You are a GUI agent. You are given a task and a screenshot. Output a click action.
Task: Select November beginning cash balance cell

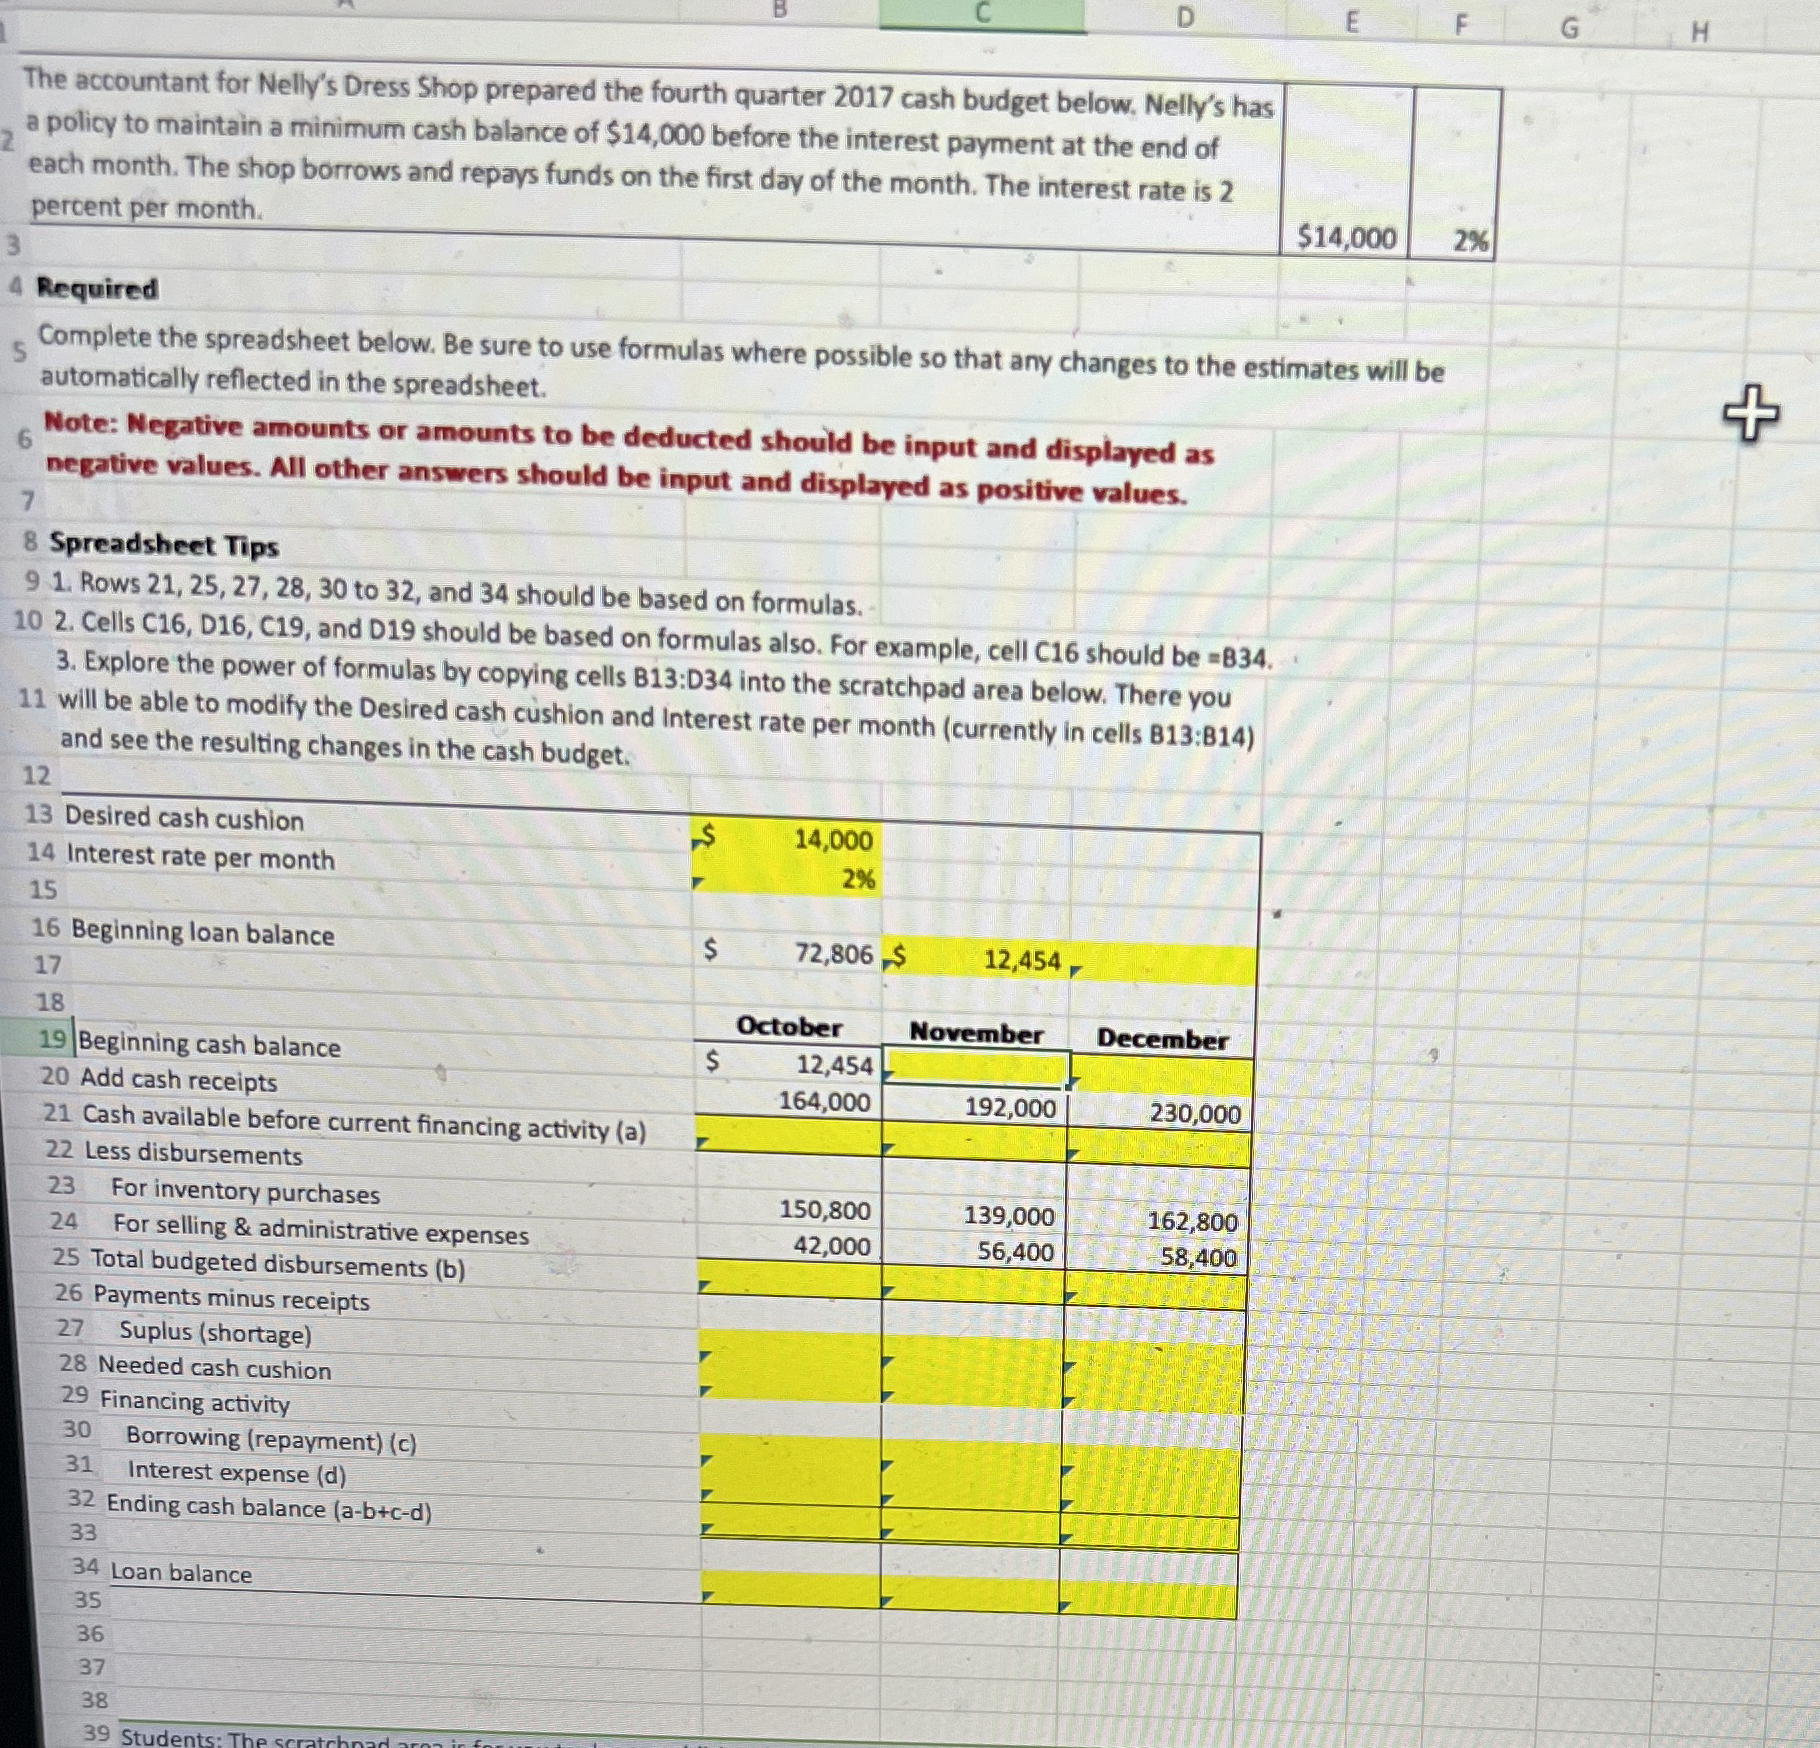tap(976, 1069)
